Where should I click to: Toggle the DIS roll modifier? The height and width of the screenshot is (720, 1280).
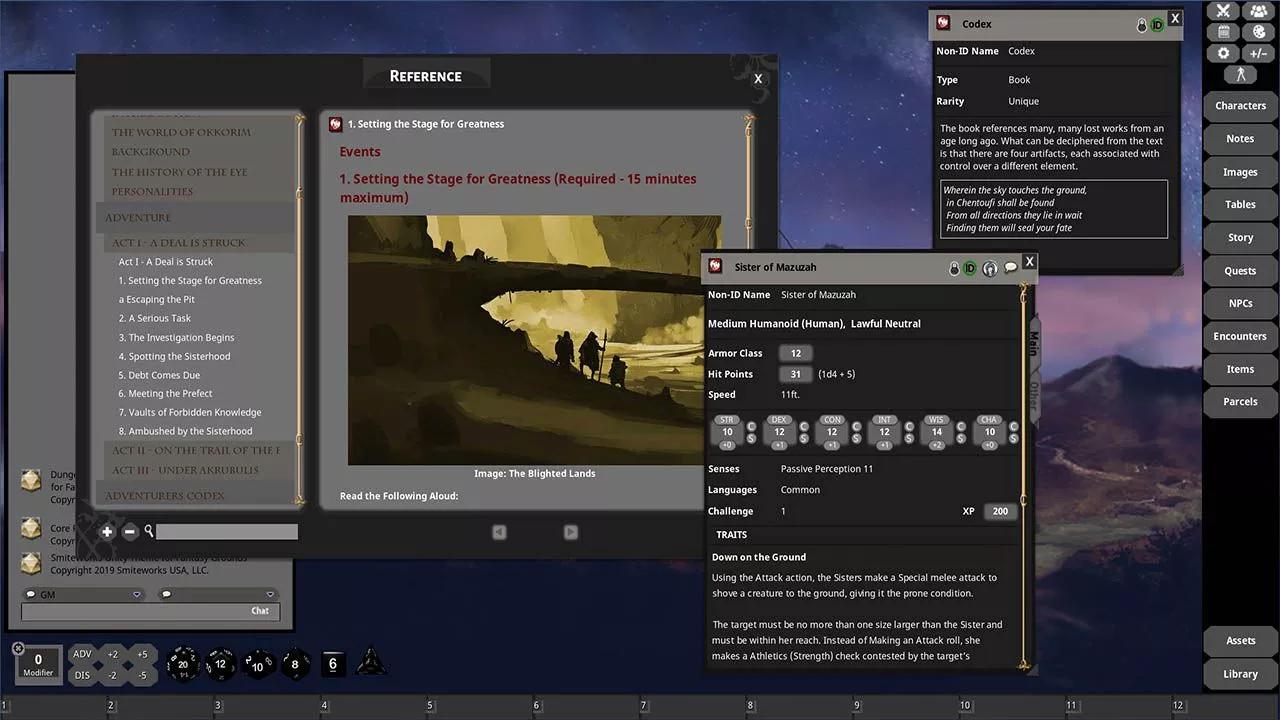(82, 675)
